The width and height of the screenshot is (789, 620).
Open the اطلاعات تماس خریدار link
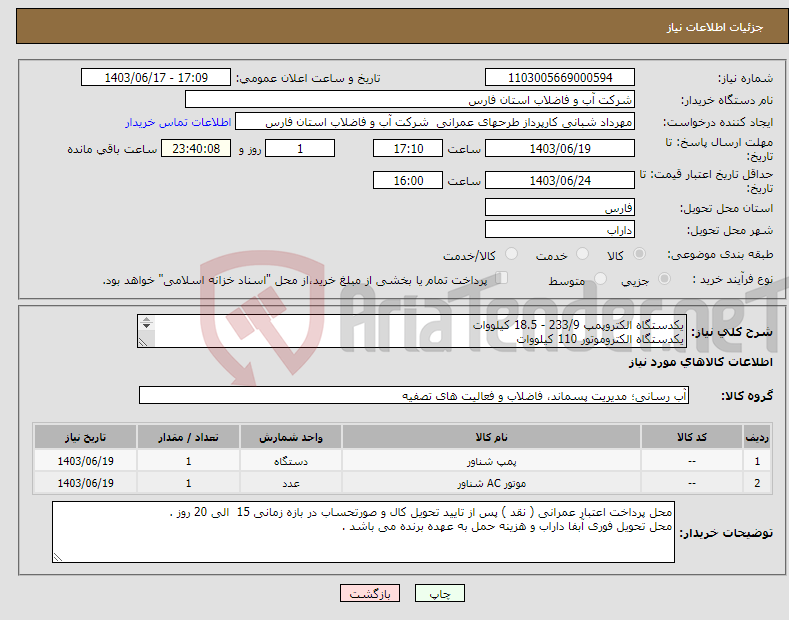click(178, 122)
